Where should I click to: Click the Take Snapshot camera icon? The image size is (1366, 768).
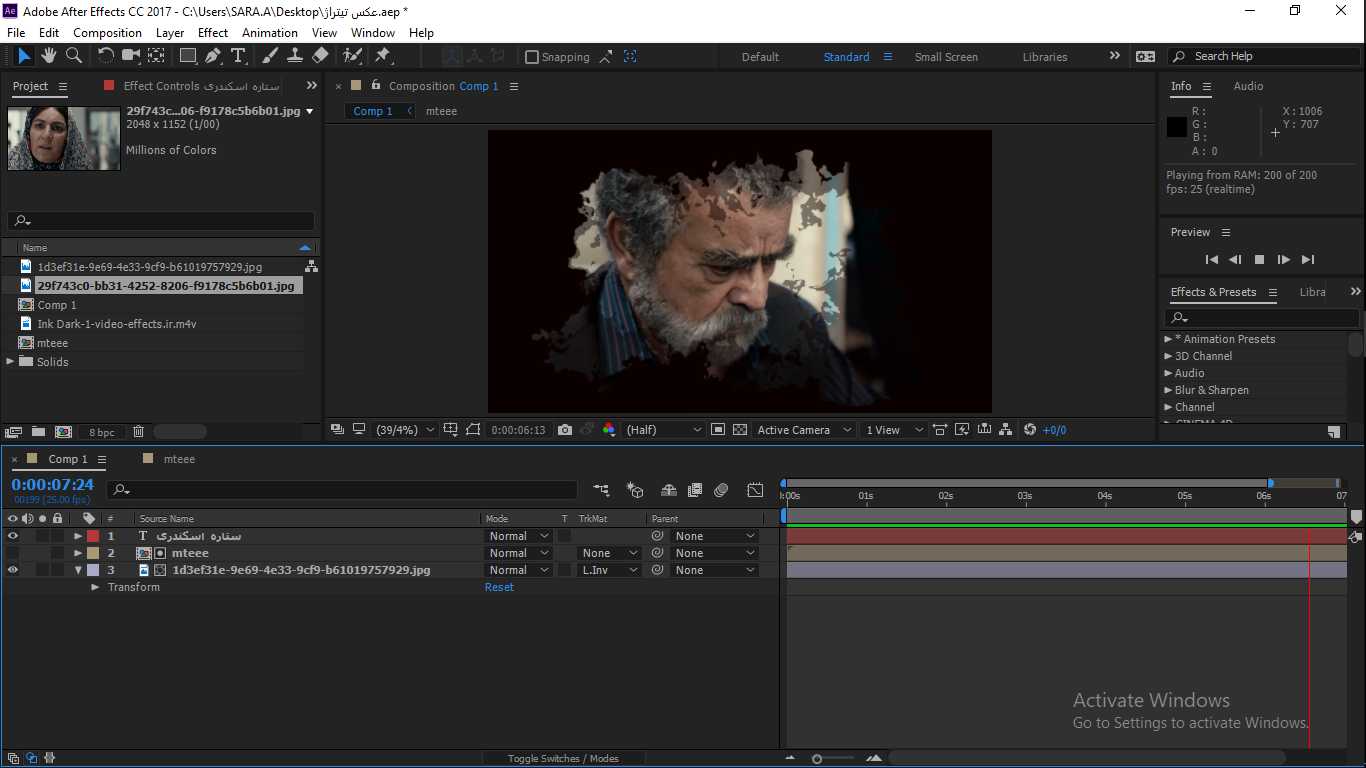565,430
